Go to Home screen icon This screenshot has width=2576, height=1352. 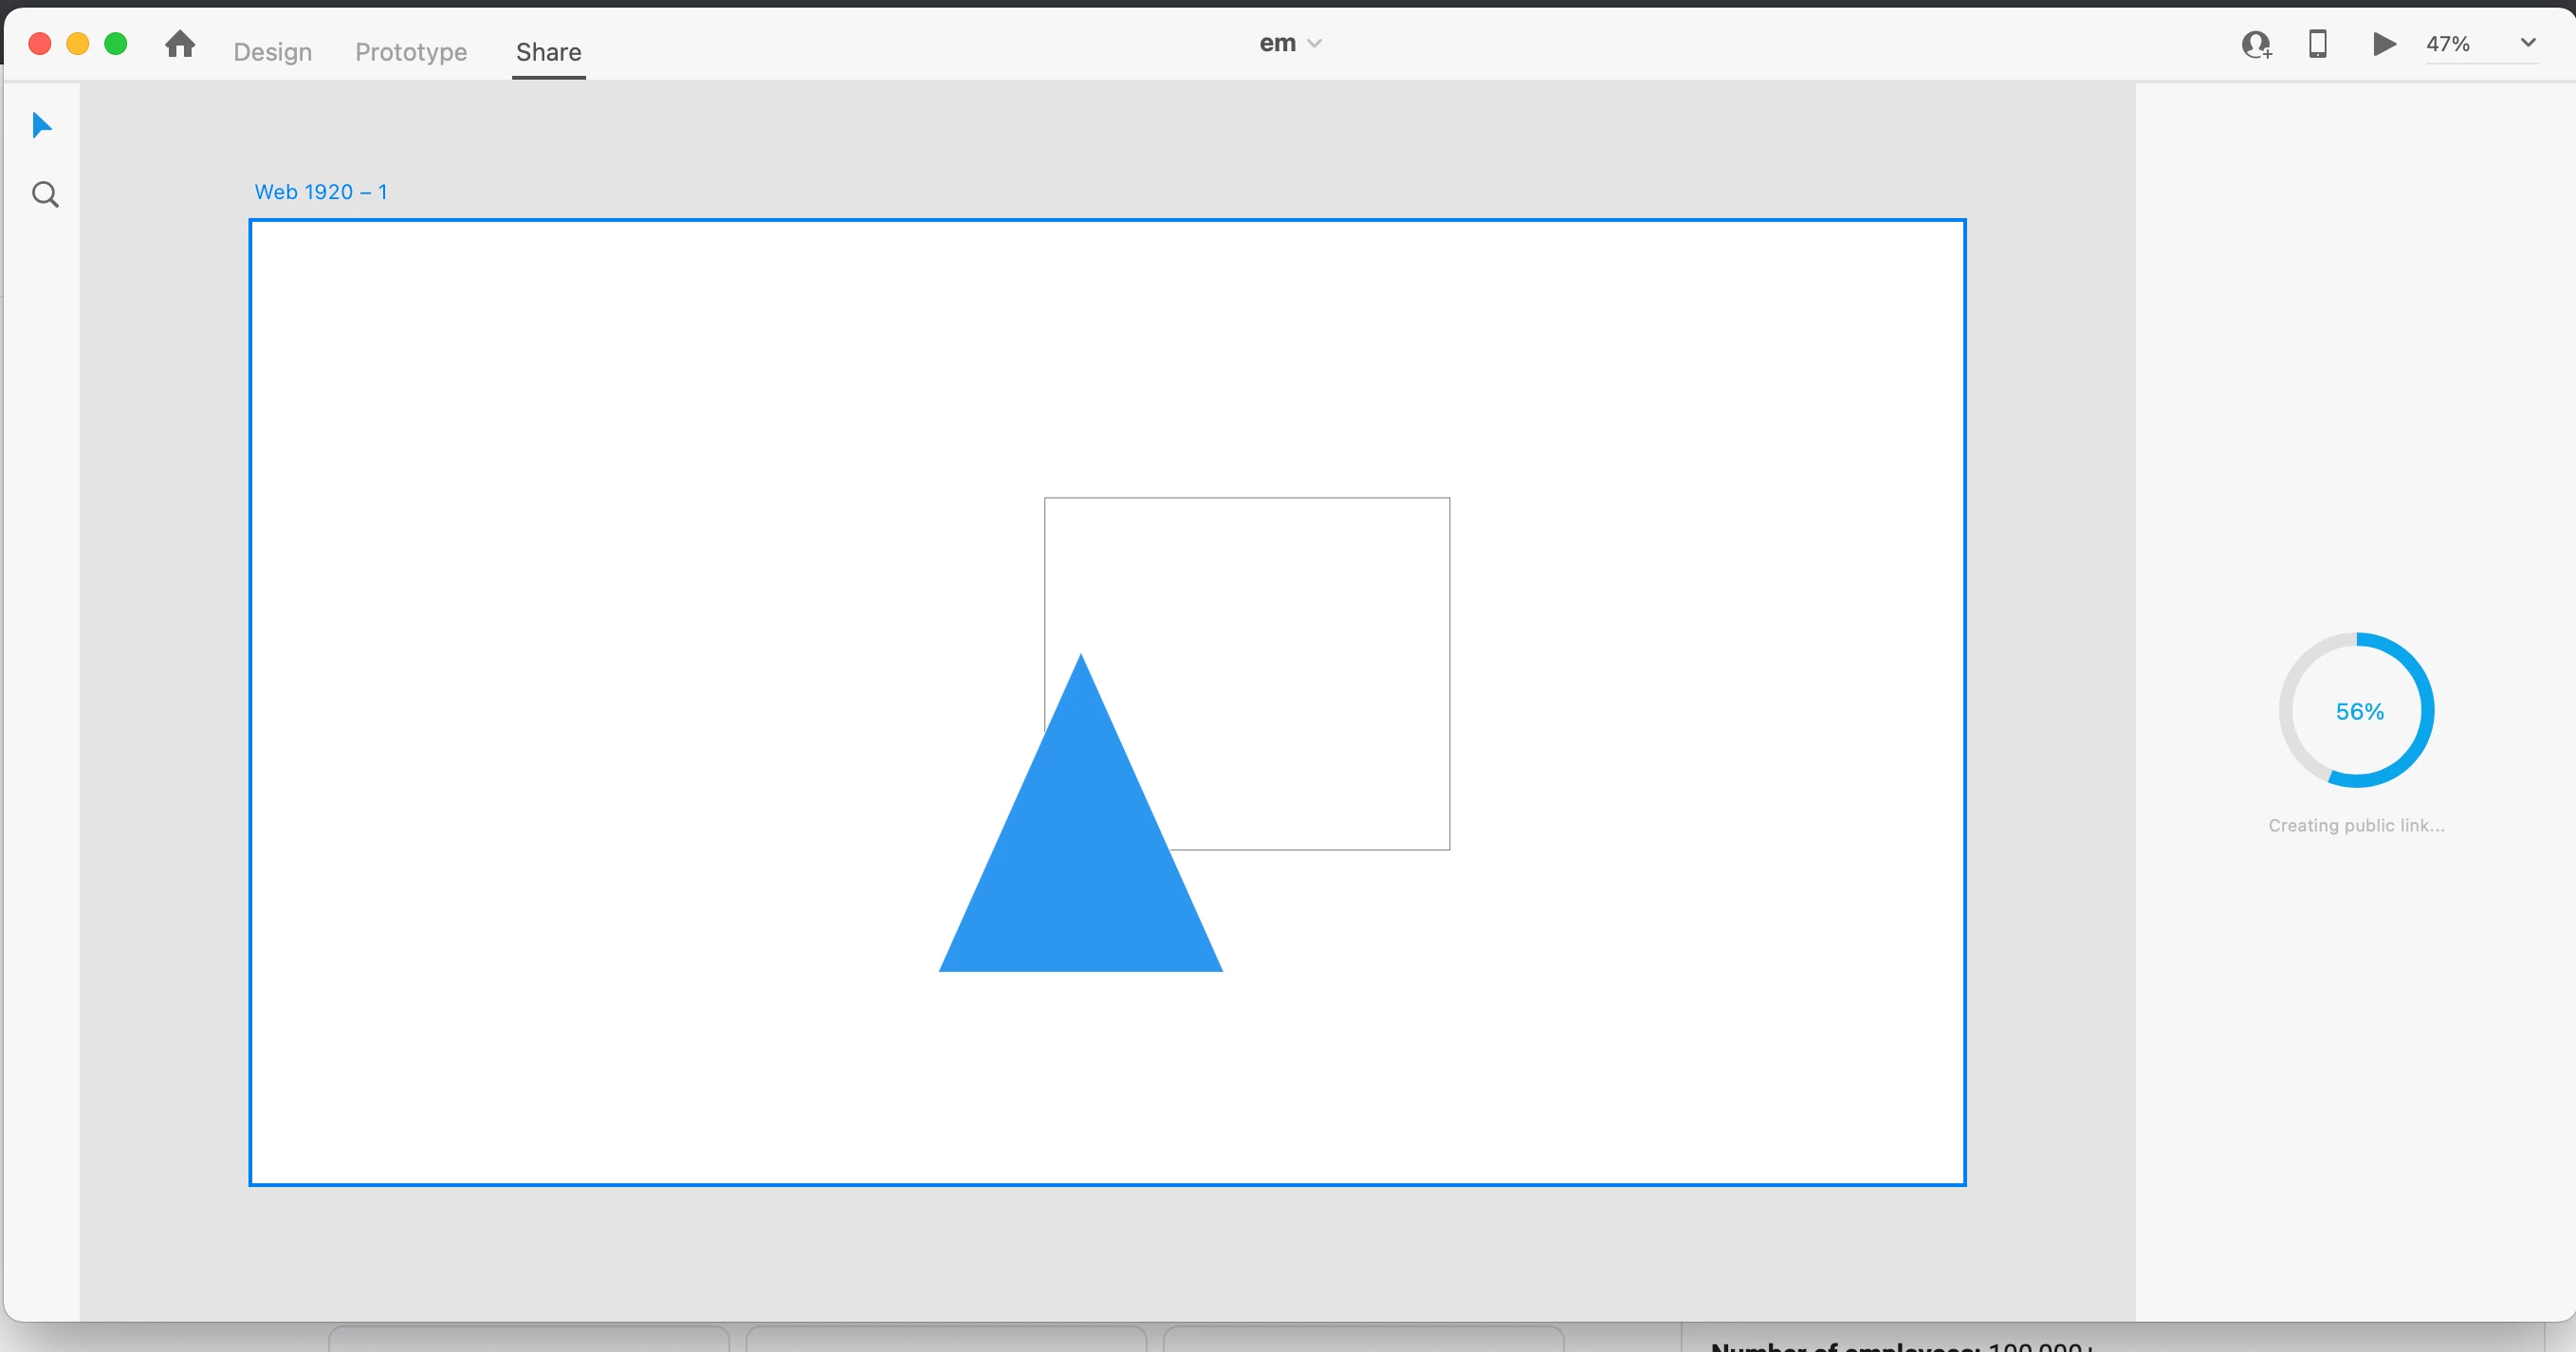(180, 44)
